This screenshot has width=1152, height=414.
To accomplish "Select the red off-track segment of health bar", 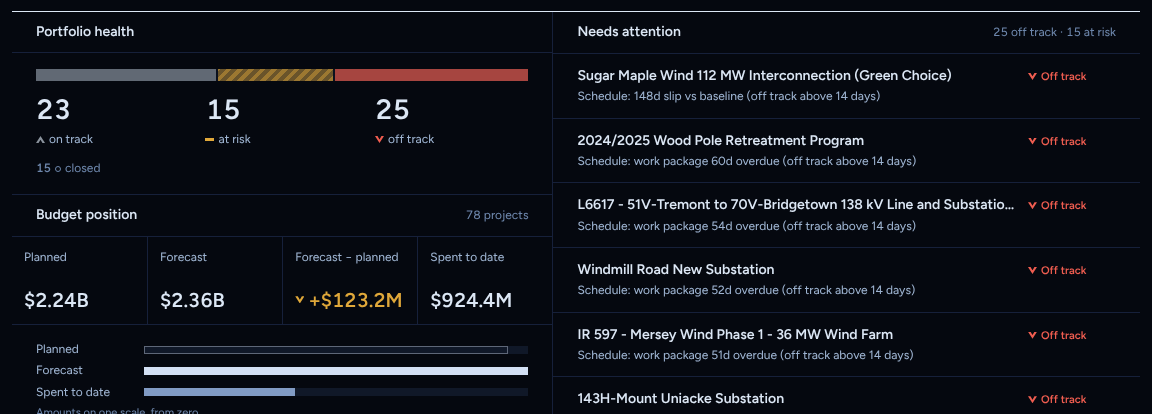I will (x=431, y=75).
